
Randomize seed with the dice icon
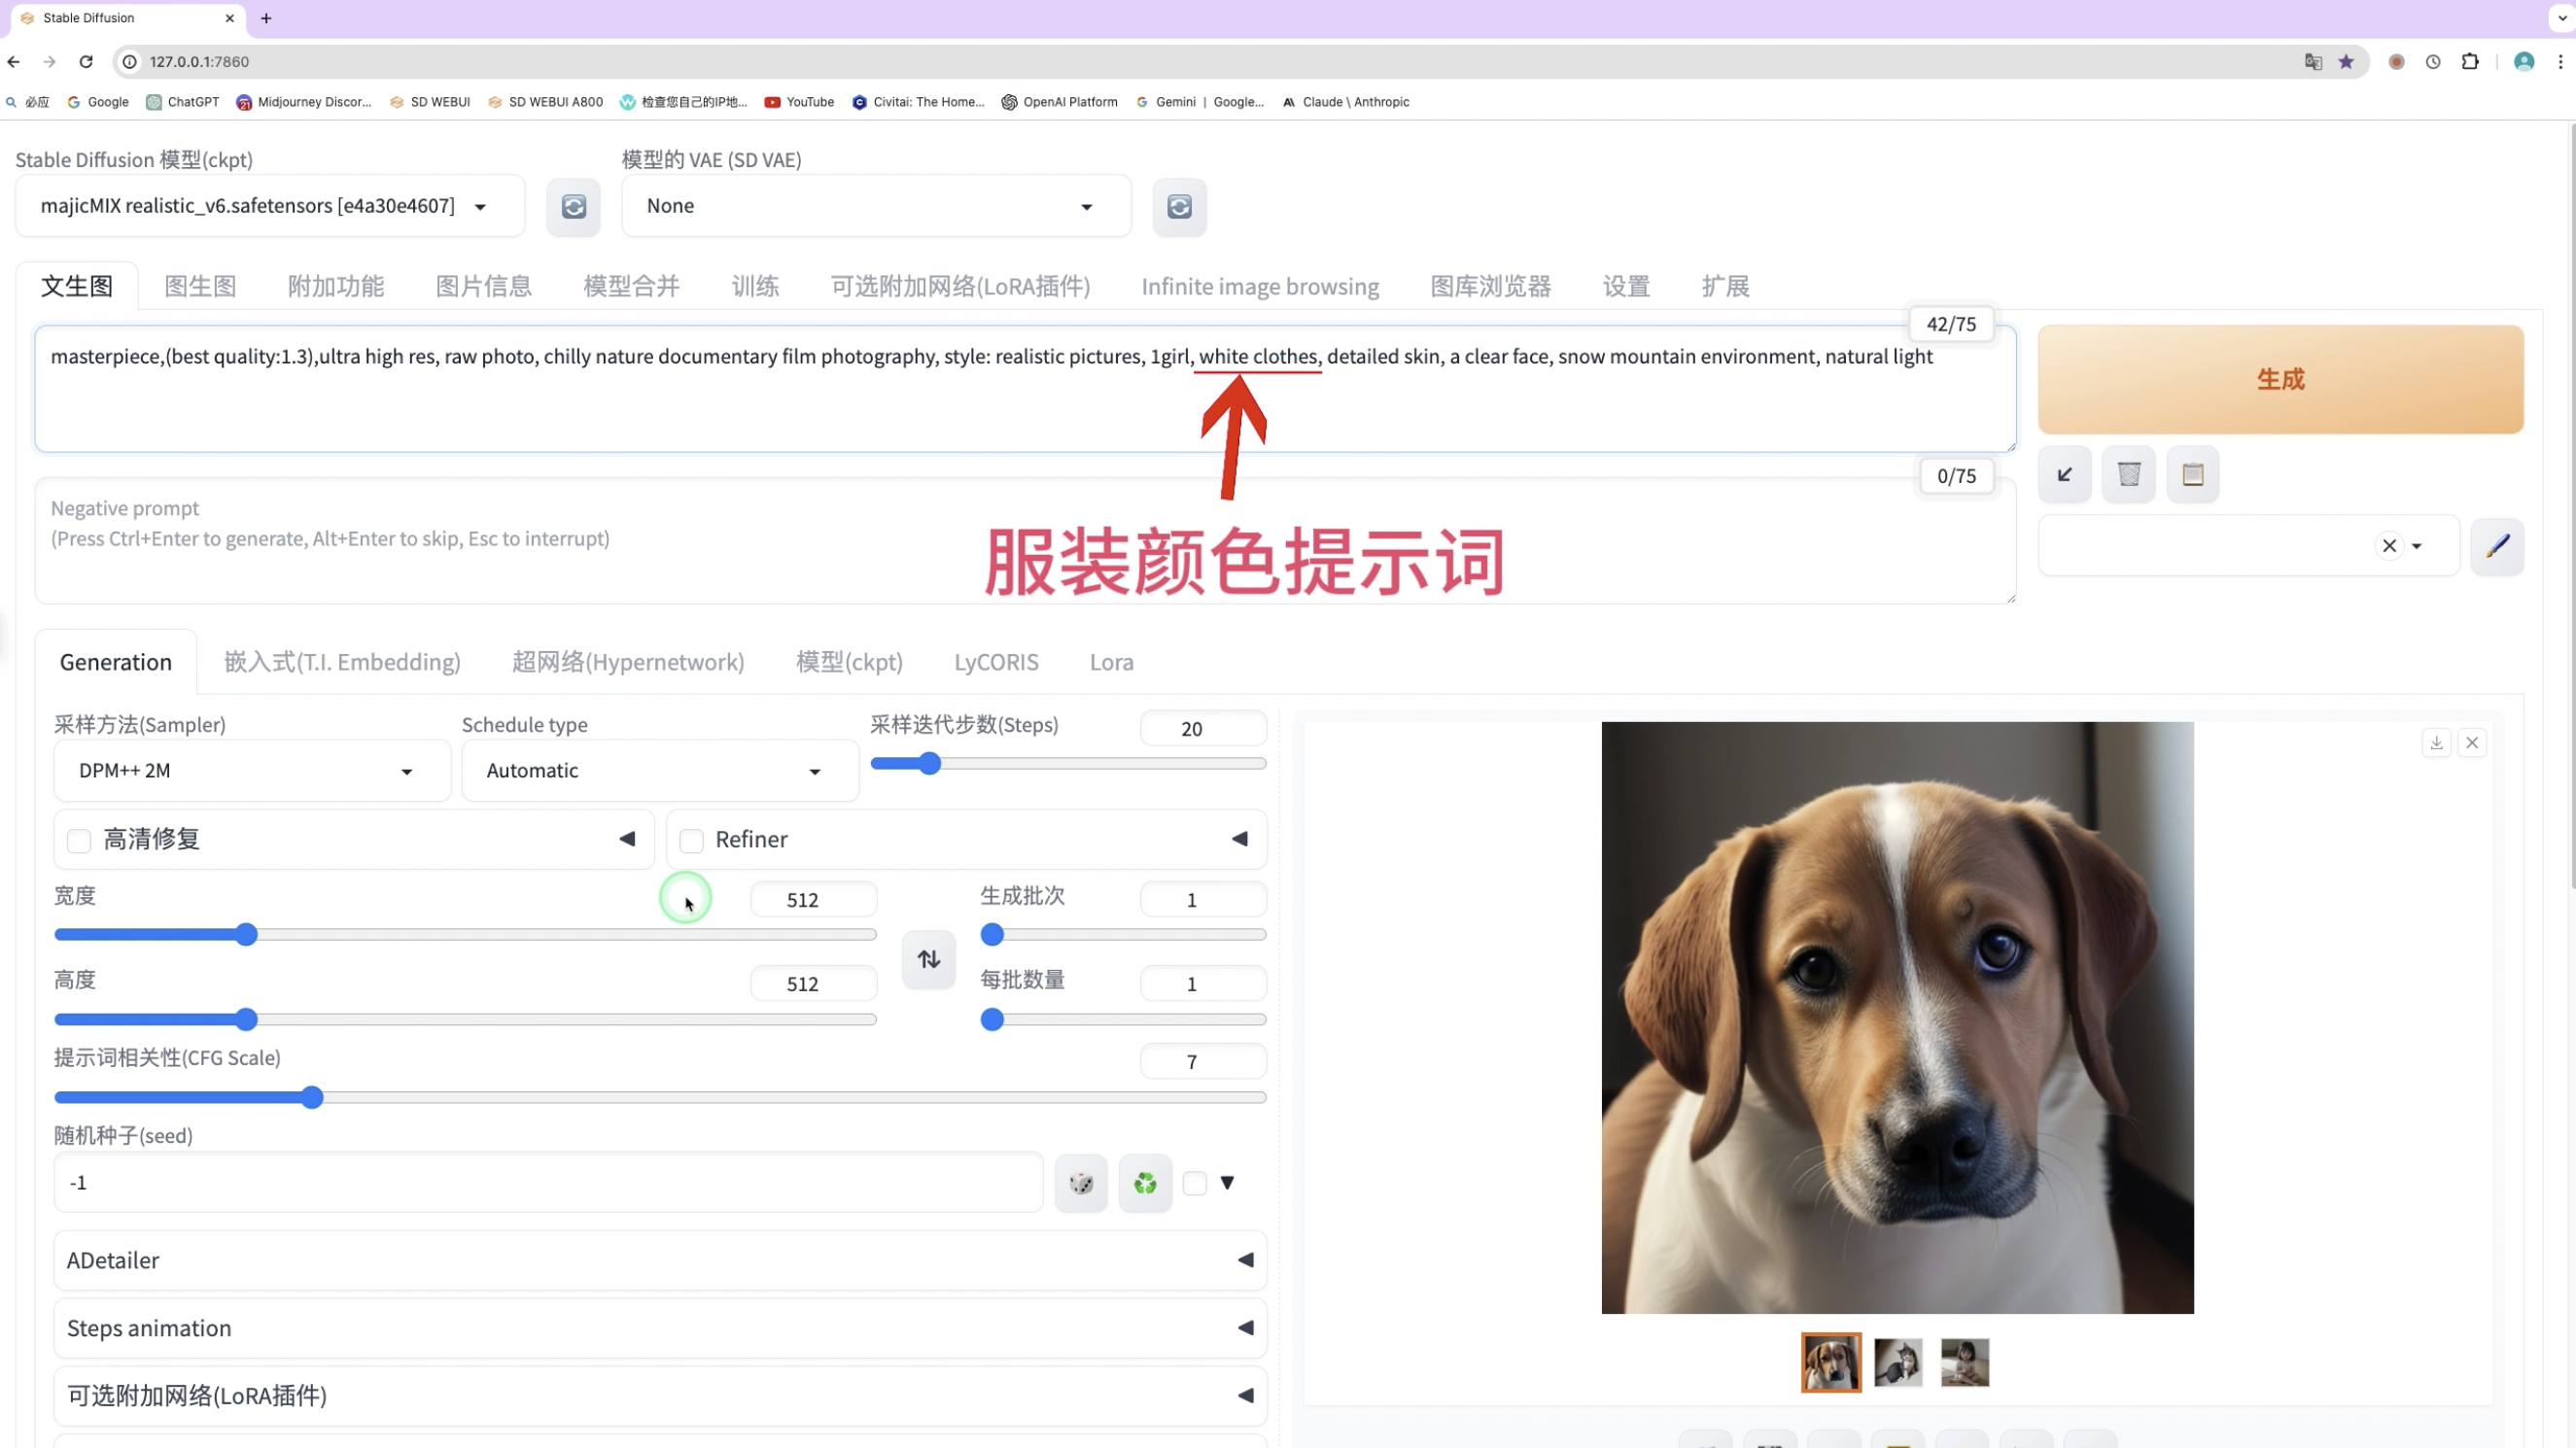(1081, 1183)
